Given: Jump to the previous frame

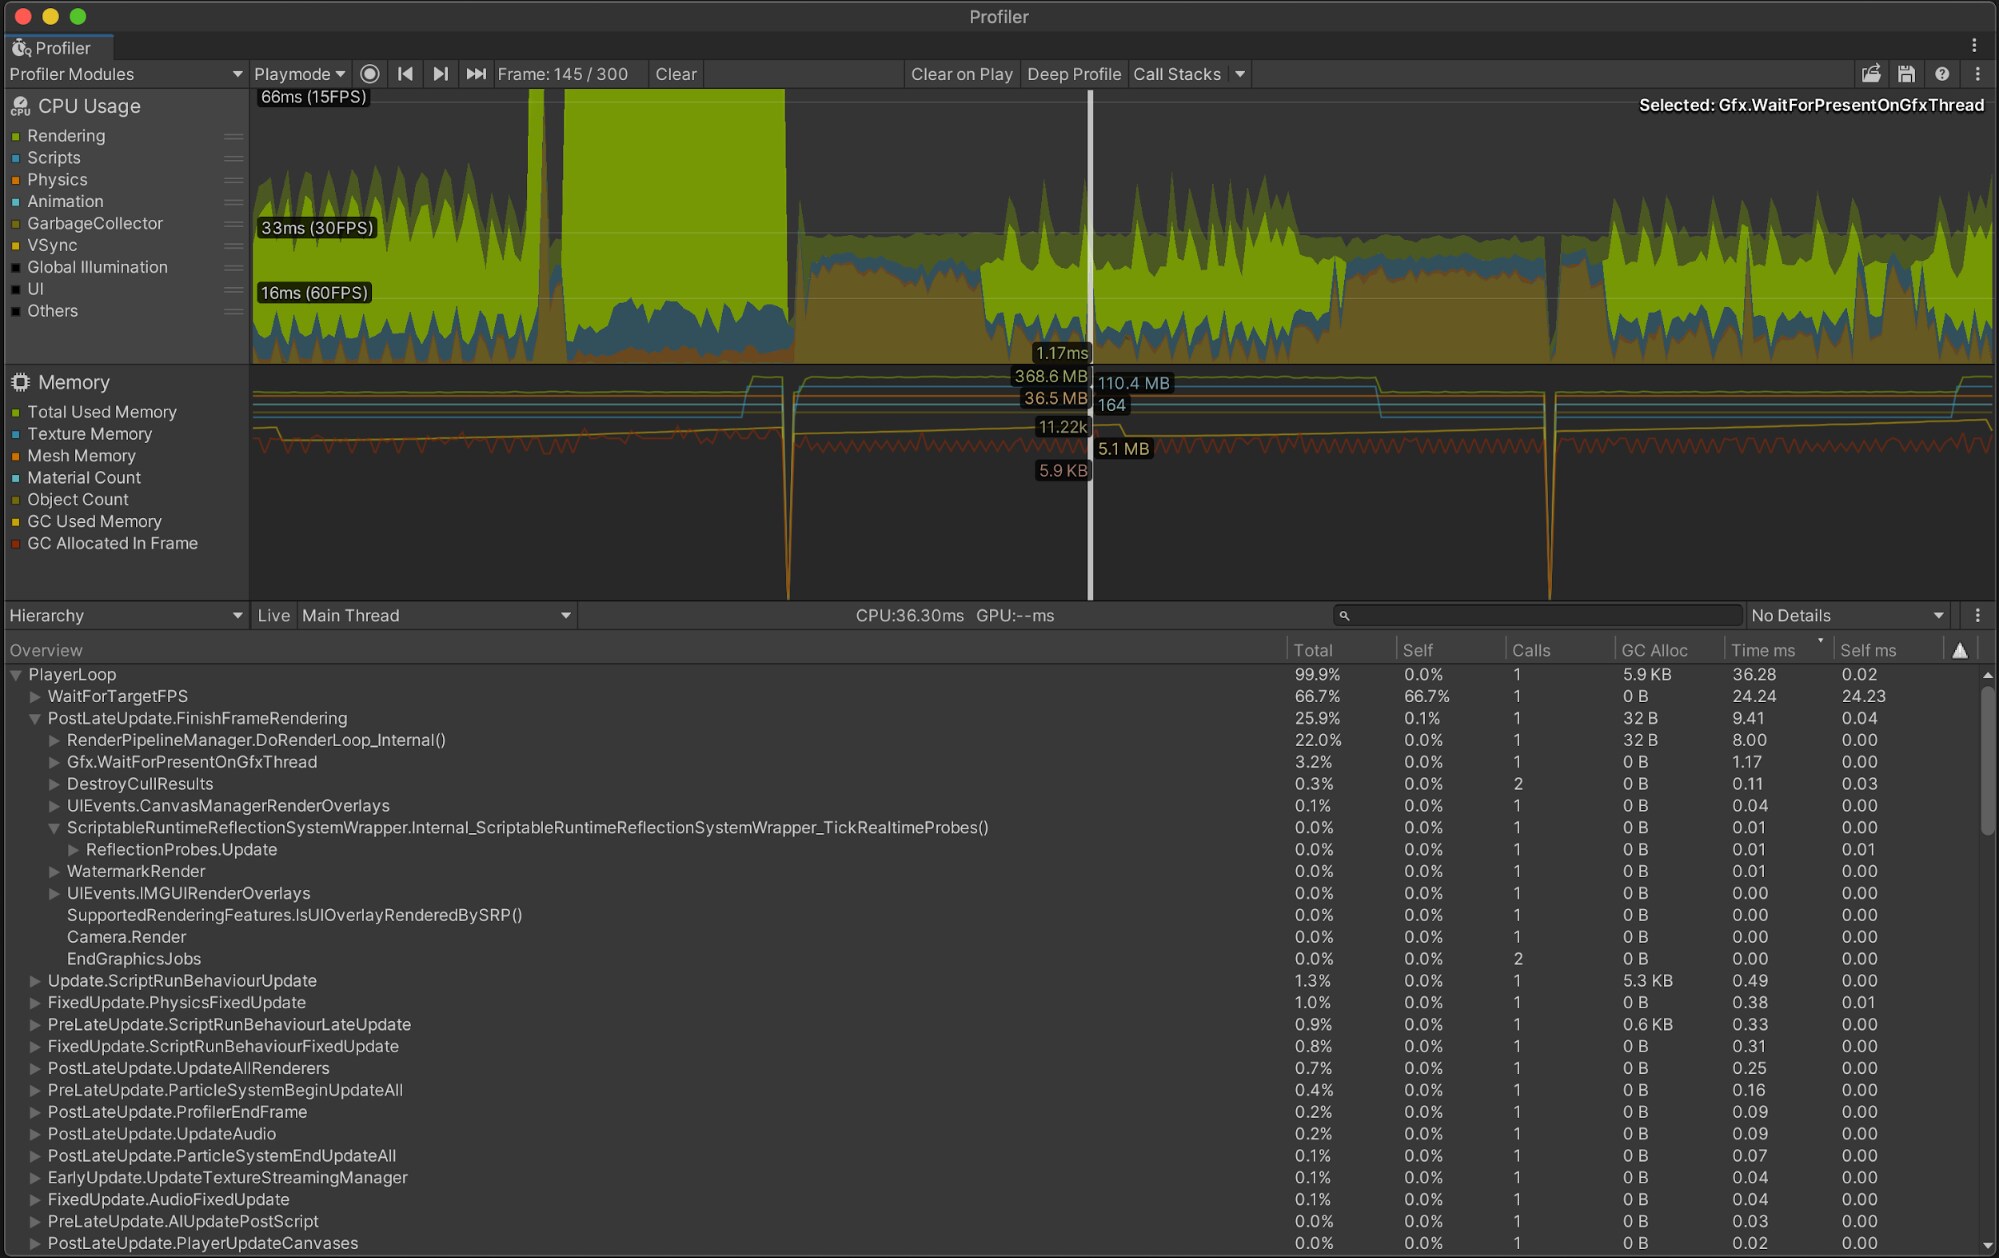Looking at the screenshot, I should (405, 74).
